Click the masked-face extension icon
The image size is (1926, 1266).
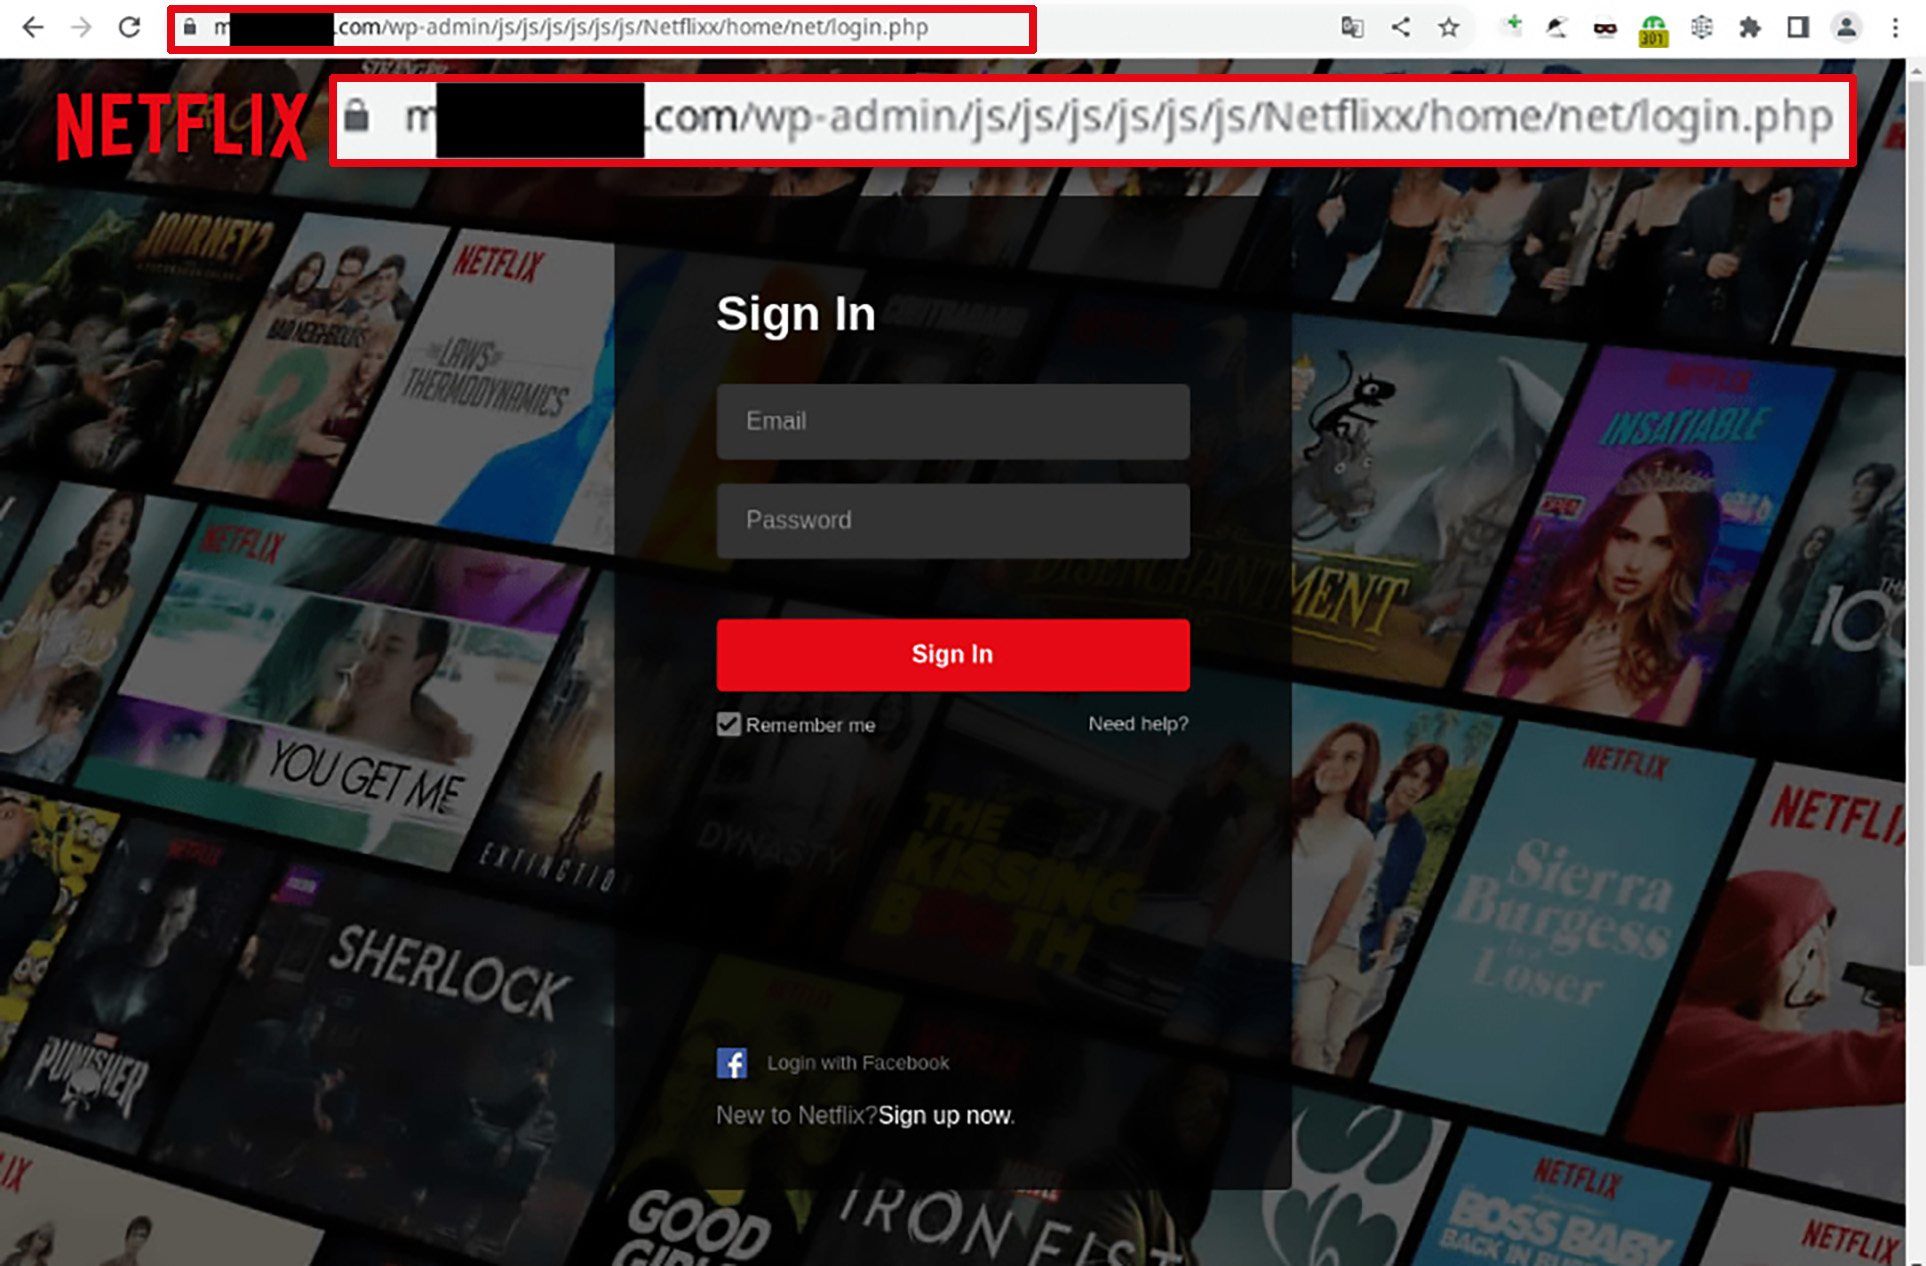(1604, 28)
